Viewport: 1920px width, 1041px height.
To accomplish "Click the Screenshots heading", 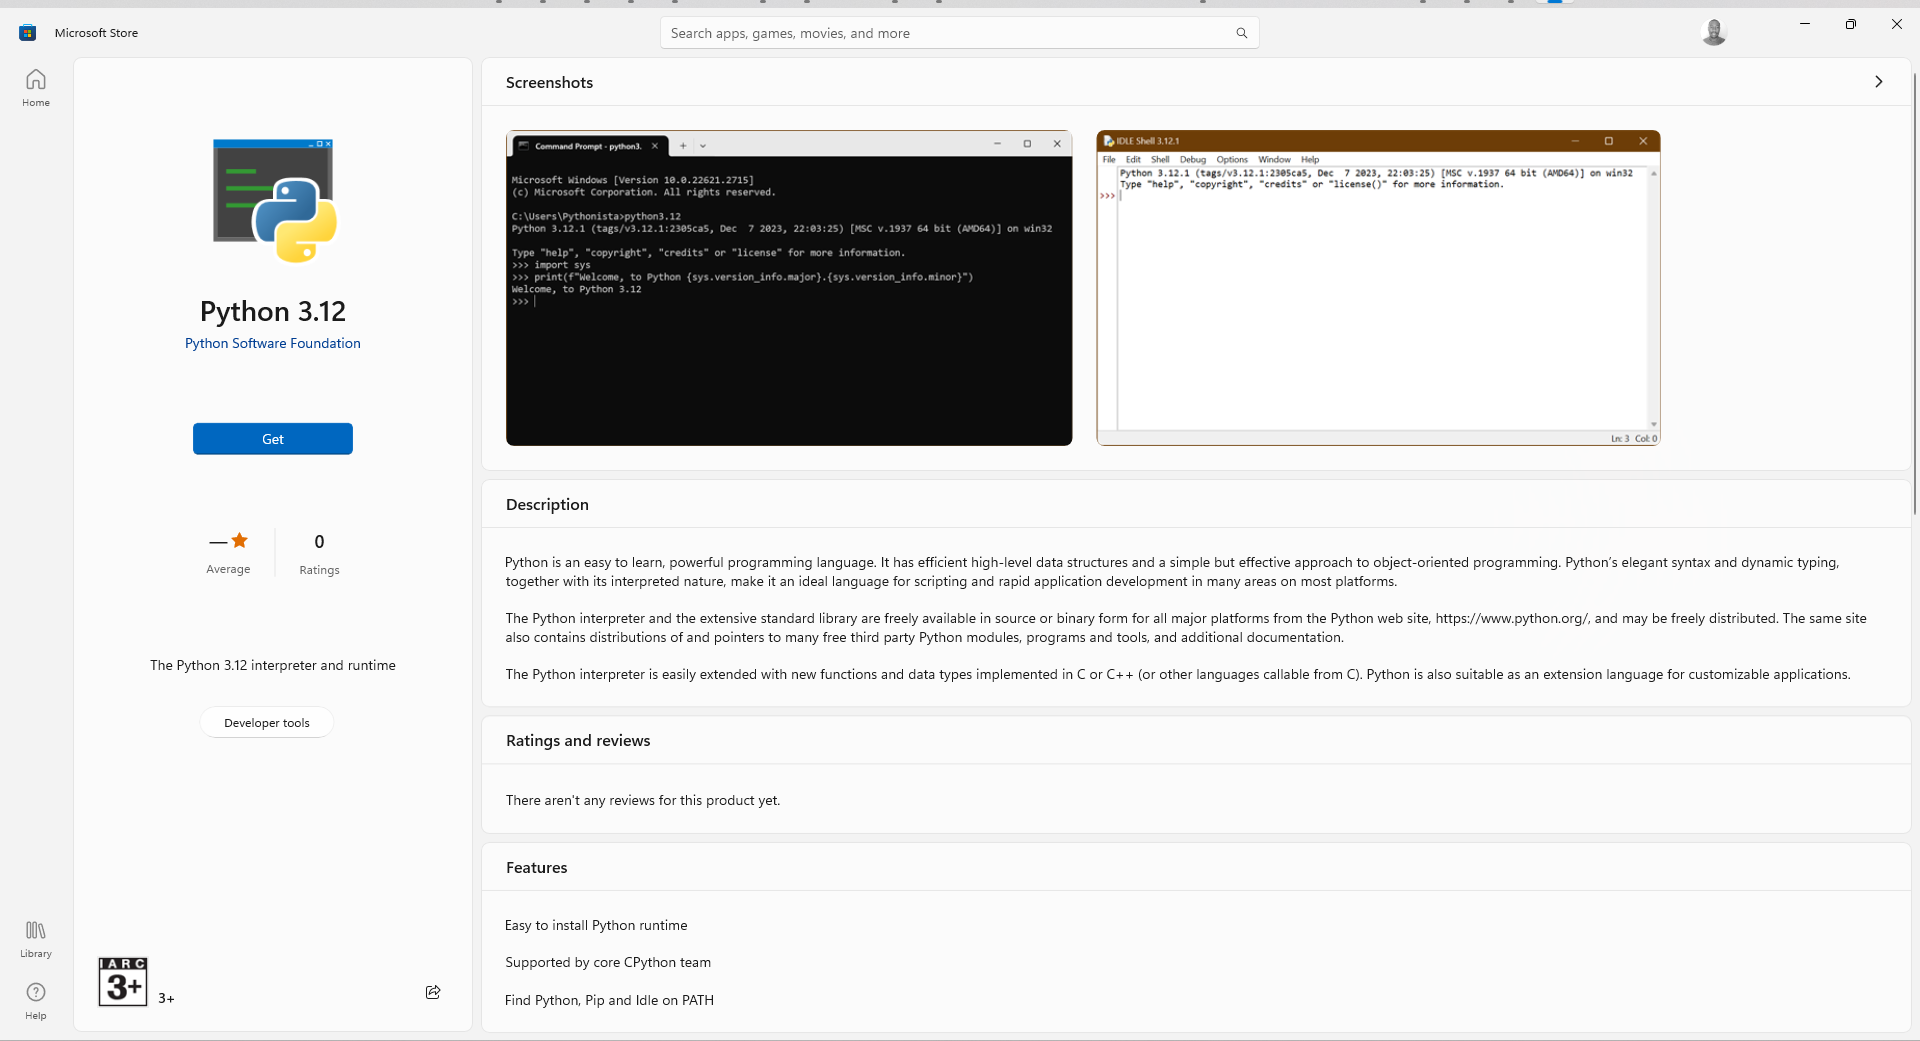I will [549, 82].
